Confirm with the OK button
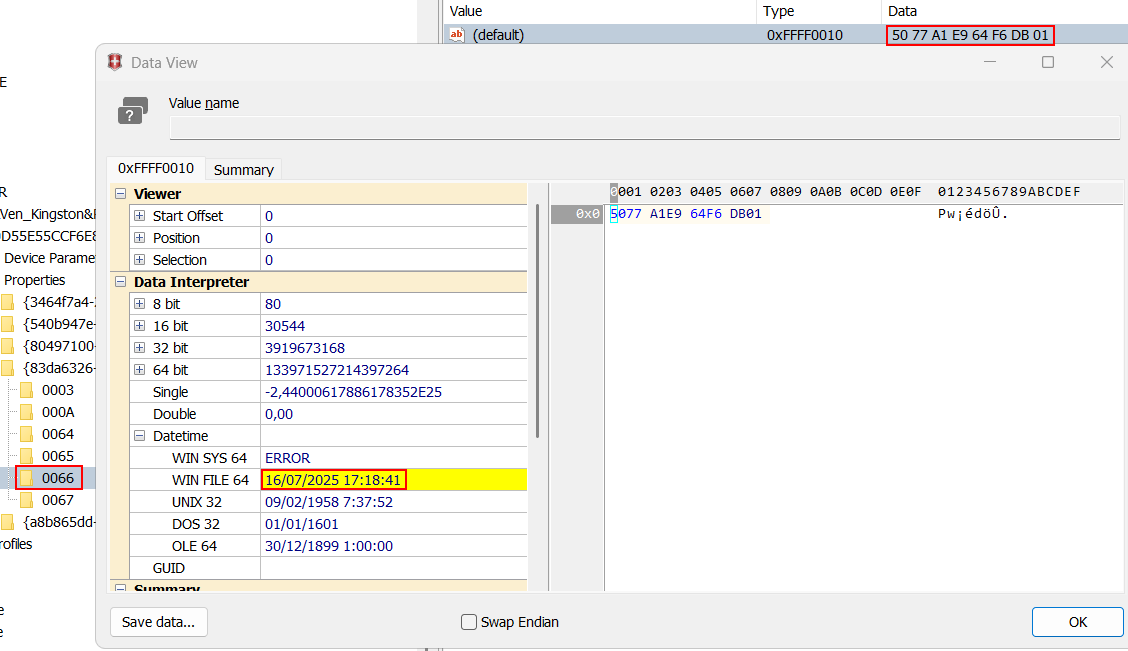The width and height of the screenshot is (1128, 651). (x=1077, y=622)
